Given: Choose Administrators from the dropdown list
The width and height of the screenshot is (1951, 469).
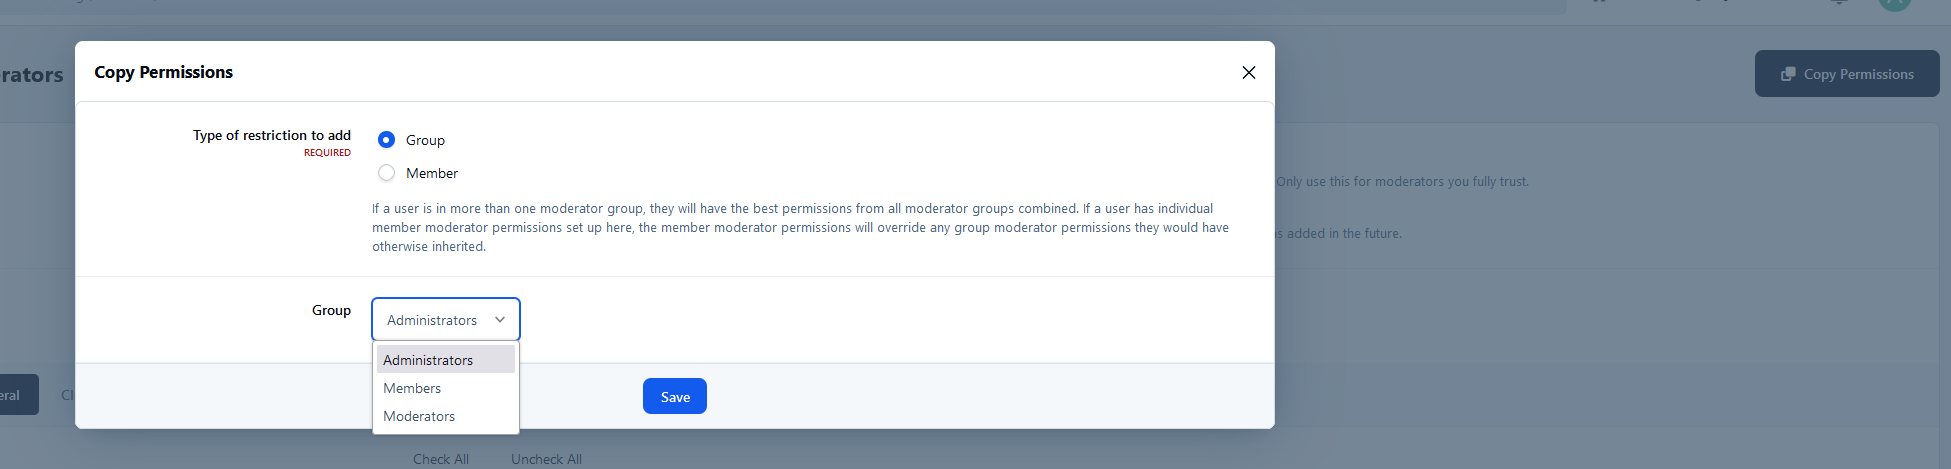Looking at the screenshot, I should click(x=428, y=360).
